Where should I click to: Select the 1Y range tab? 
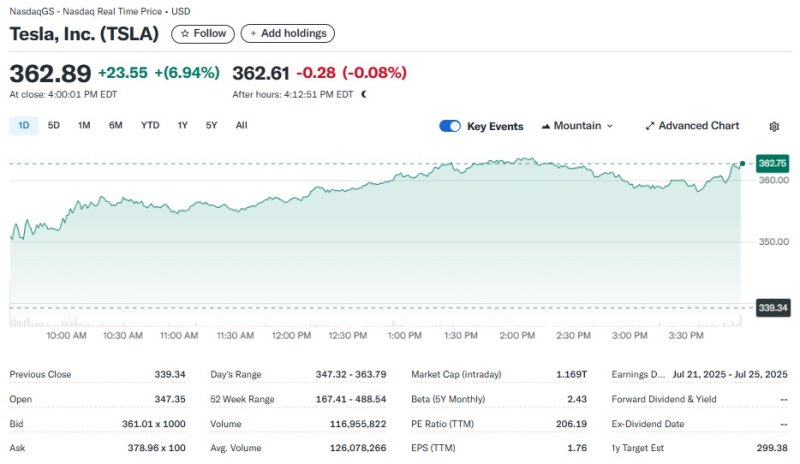(183, 126)
